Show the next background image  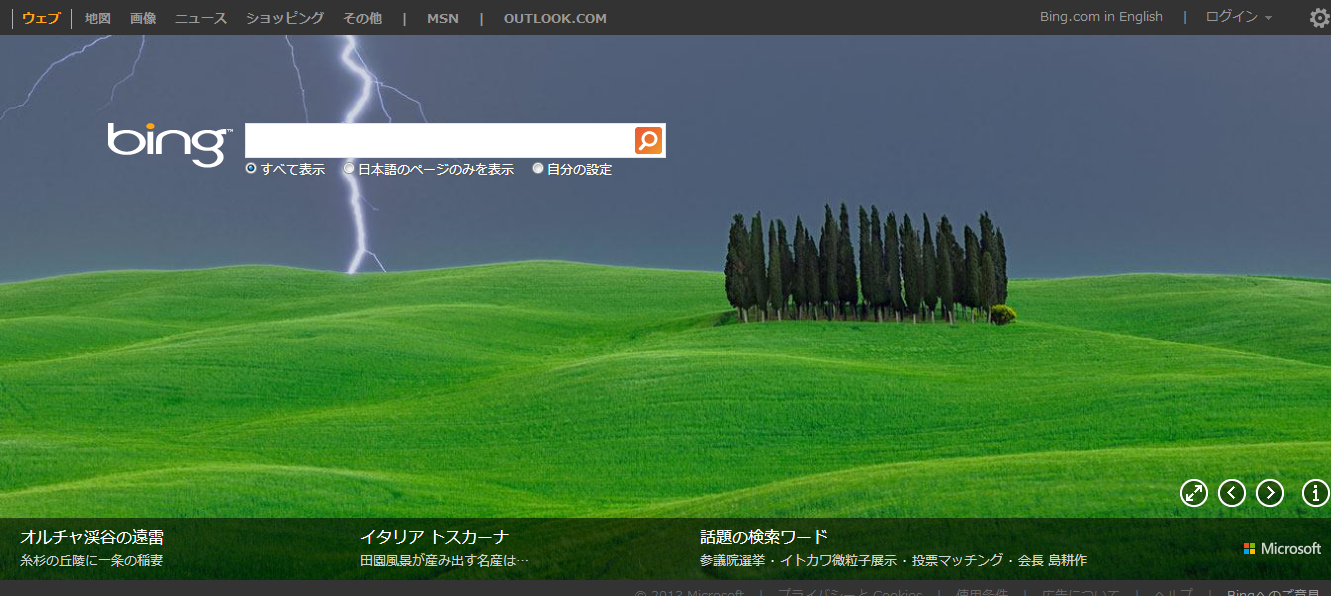[x=1270, y=493]
